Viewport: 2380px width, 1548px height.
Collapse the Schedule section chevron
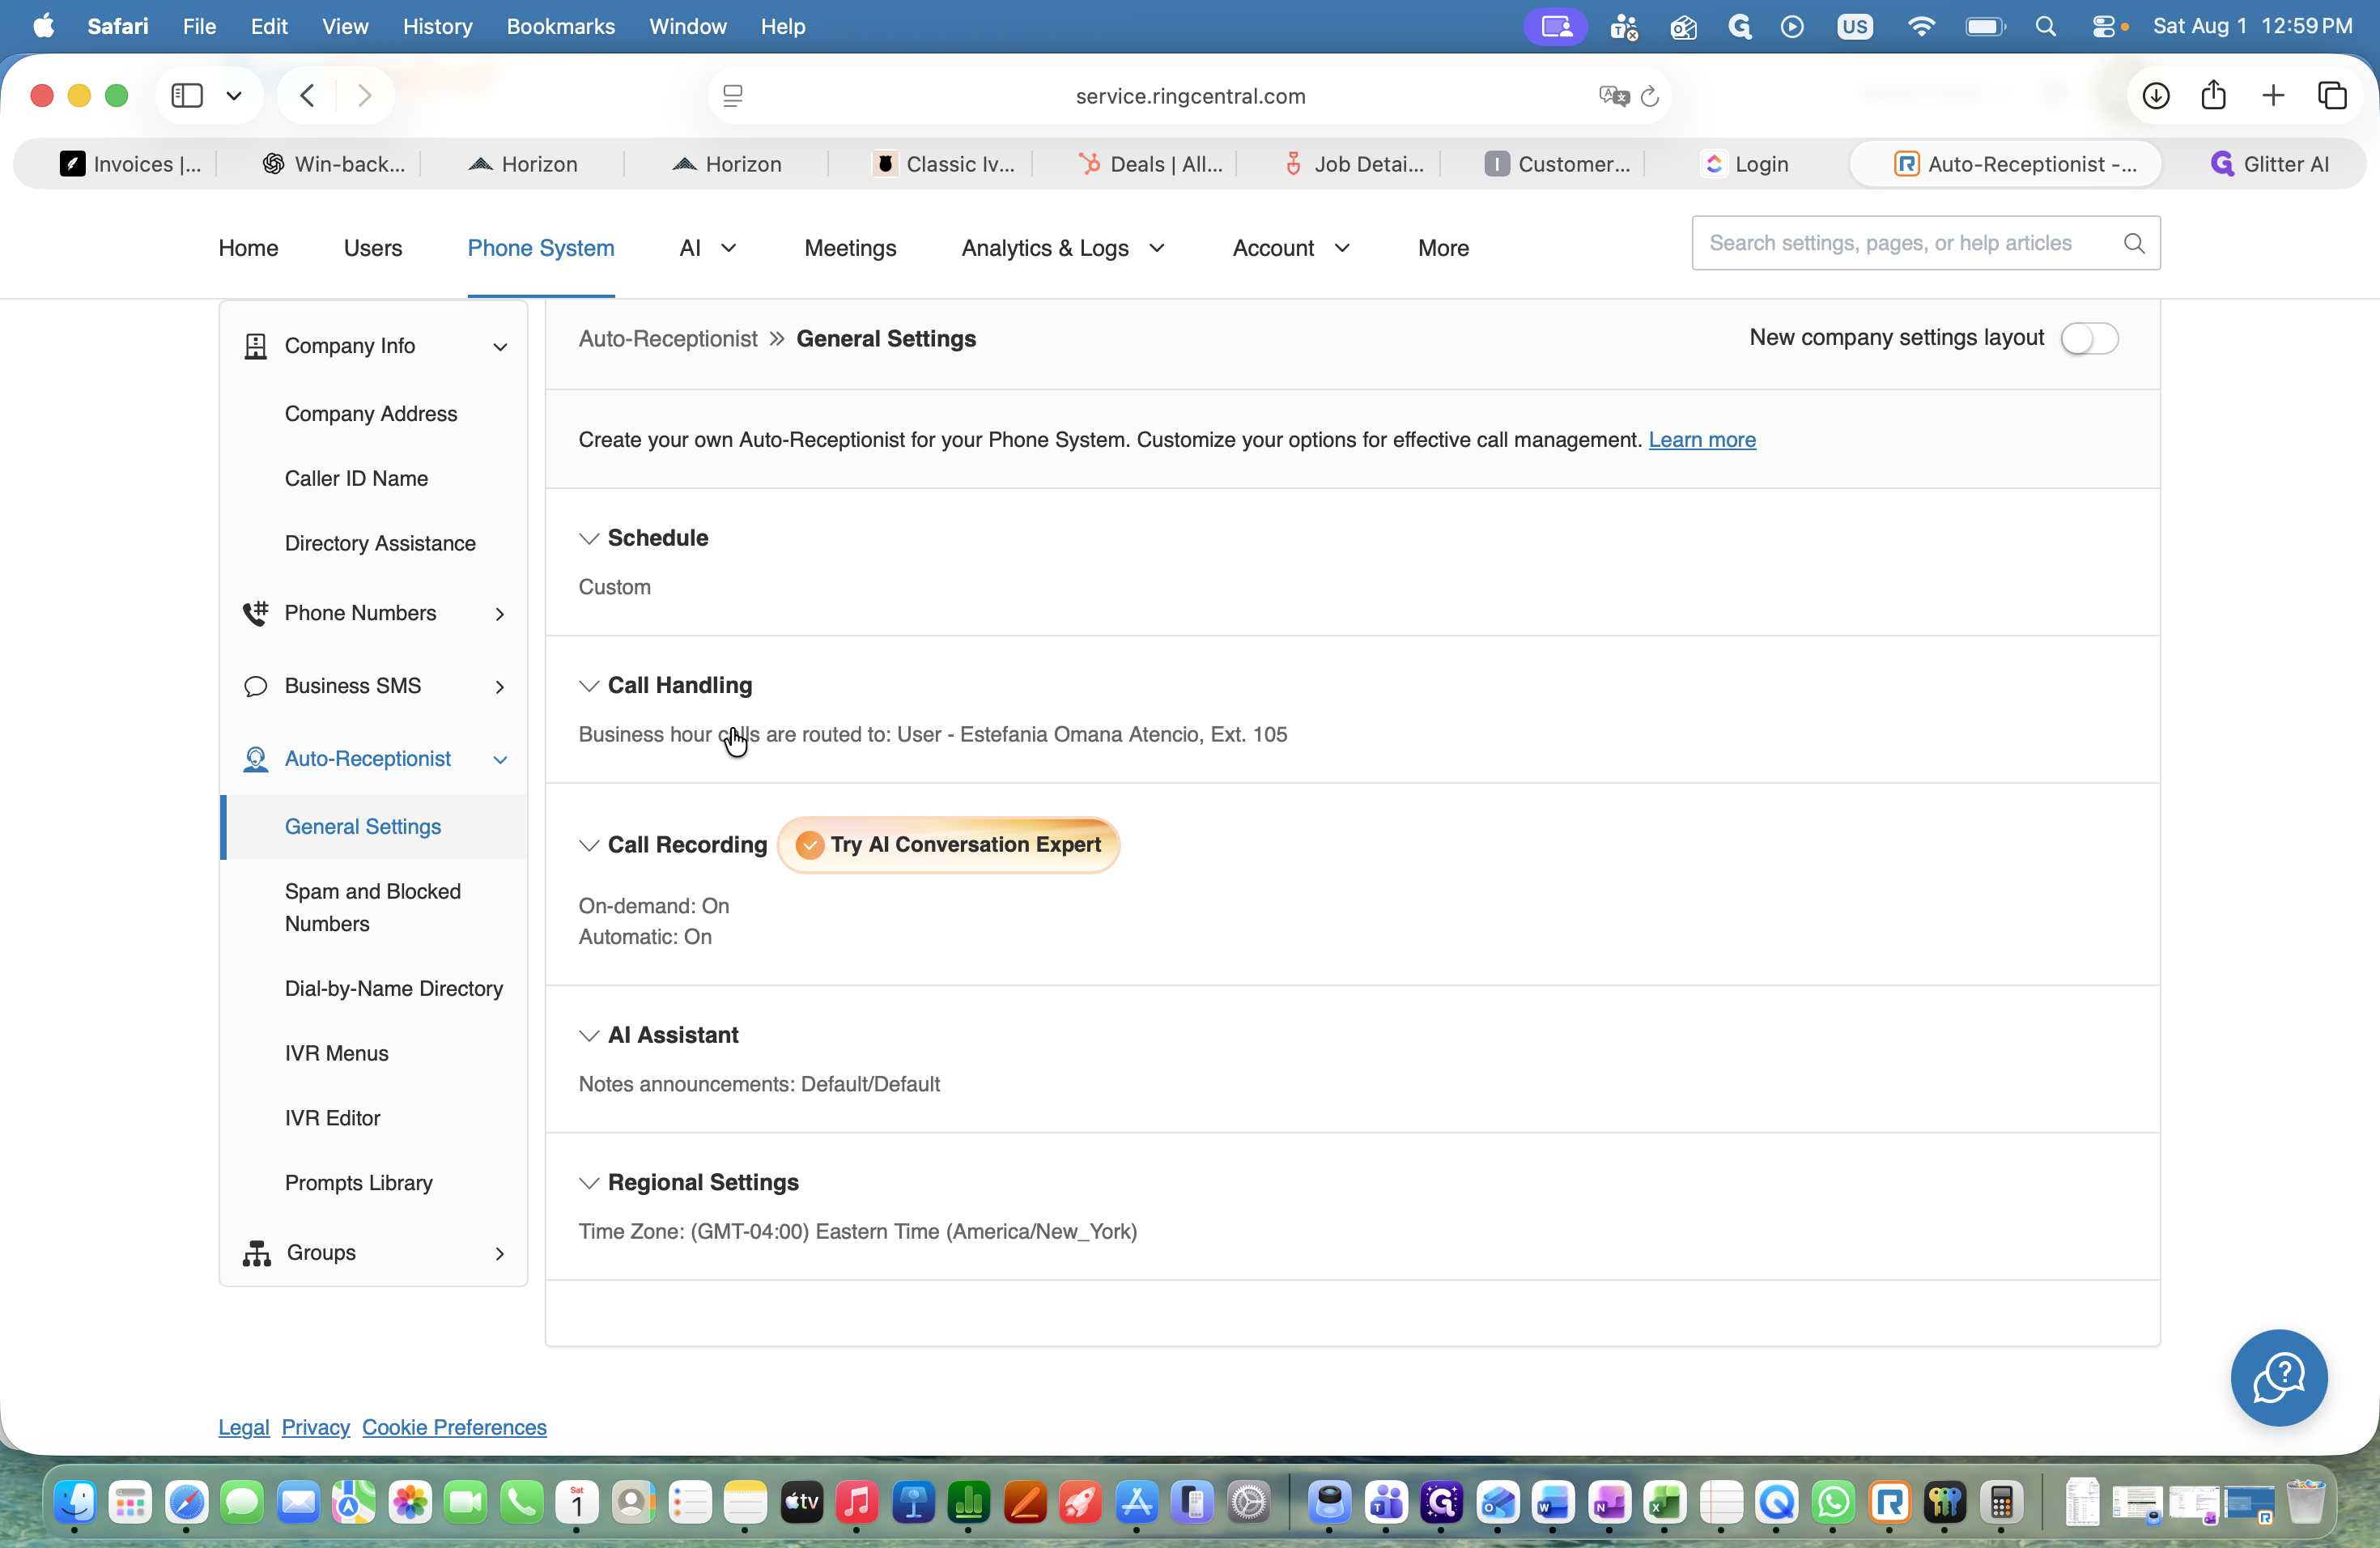click(589, 539)
